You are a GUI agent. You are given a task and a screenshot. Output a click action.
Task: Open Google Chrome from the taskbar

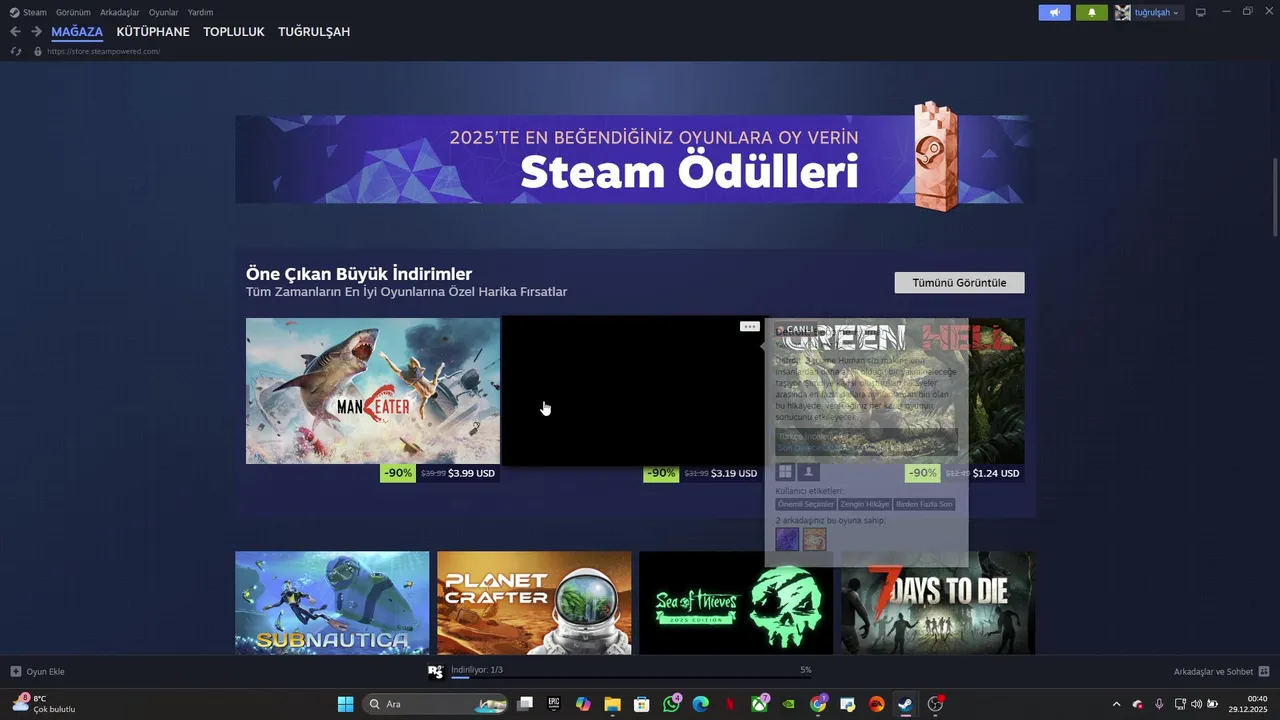(818, 704)
